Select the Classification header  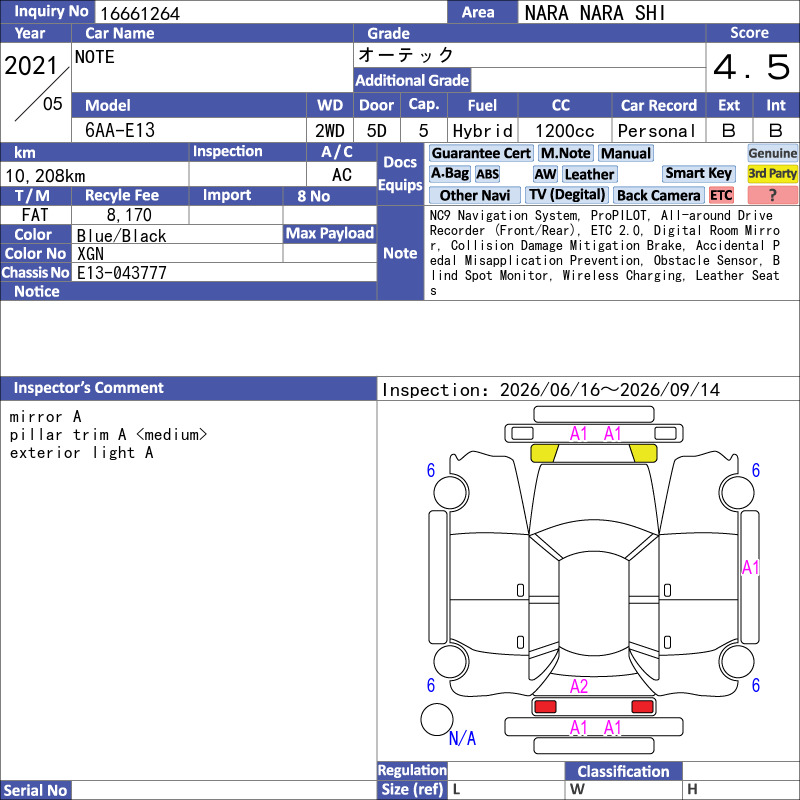pos(623,771)
